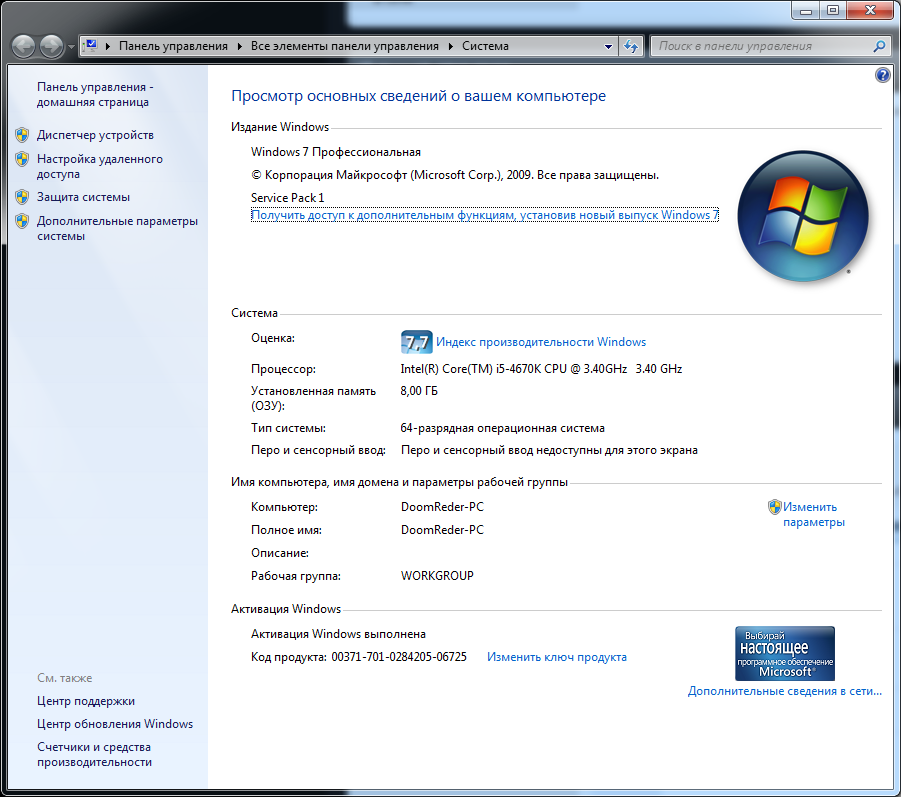Open "Защита системы"
This screenshot has width=901, height=798.
83,197
